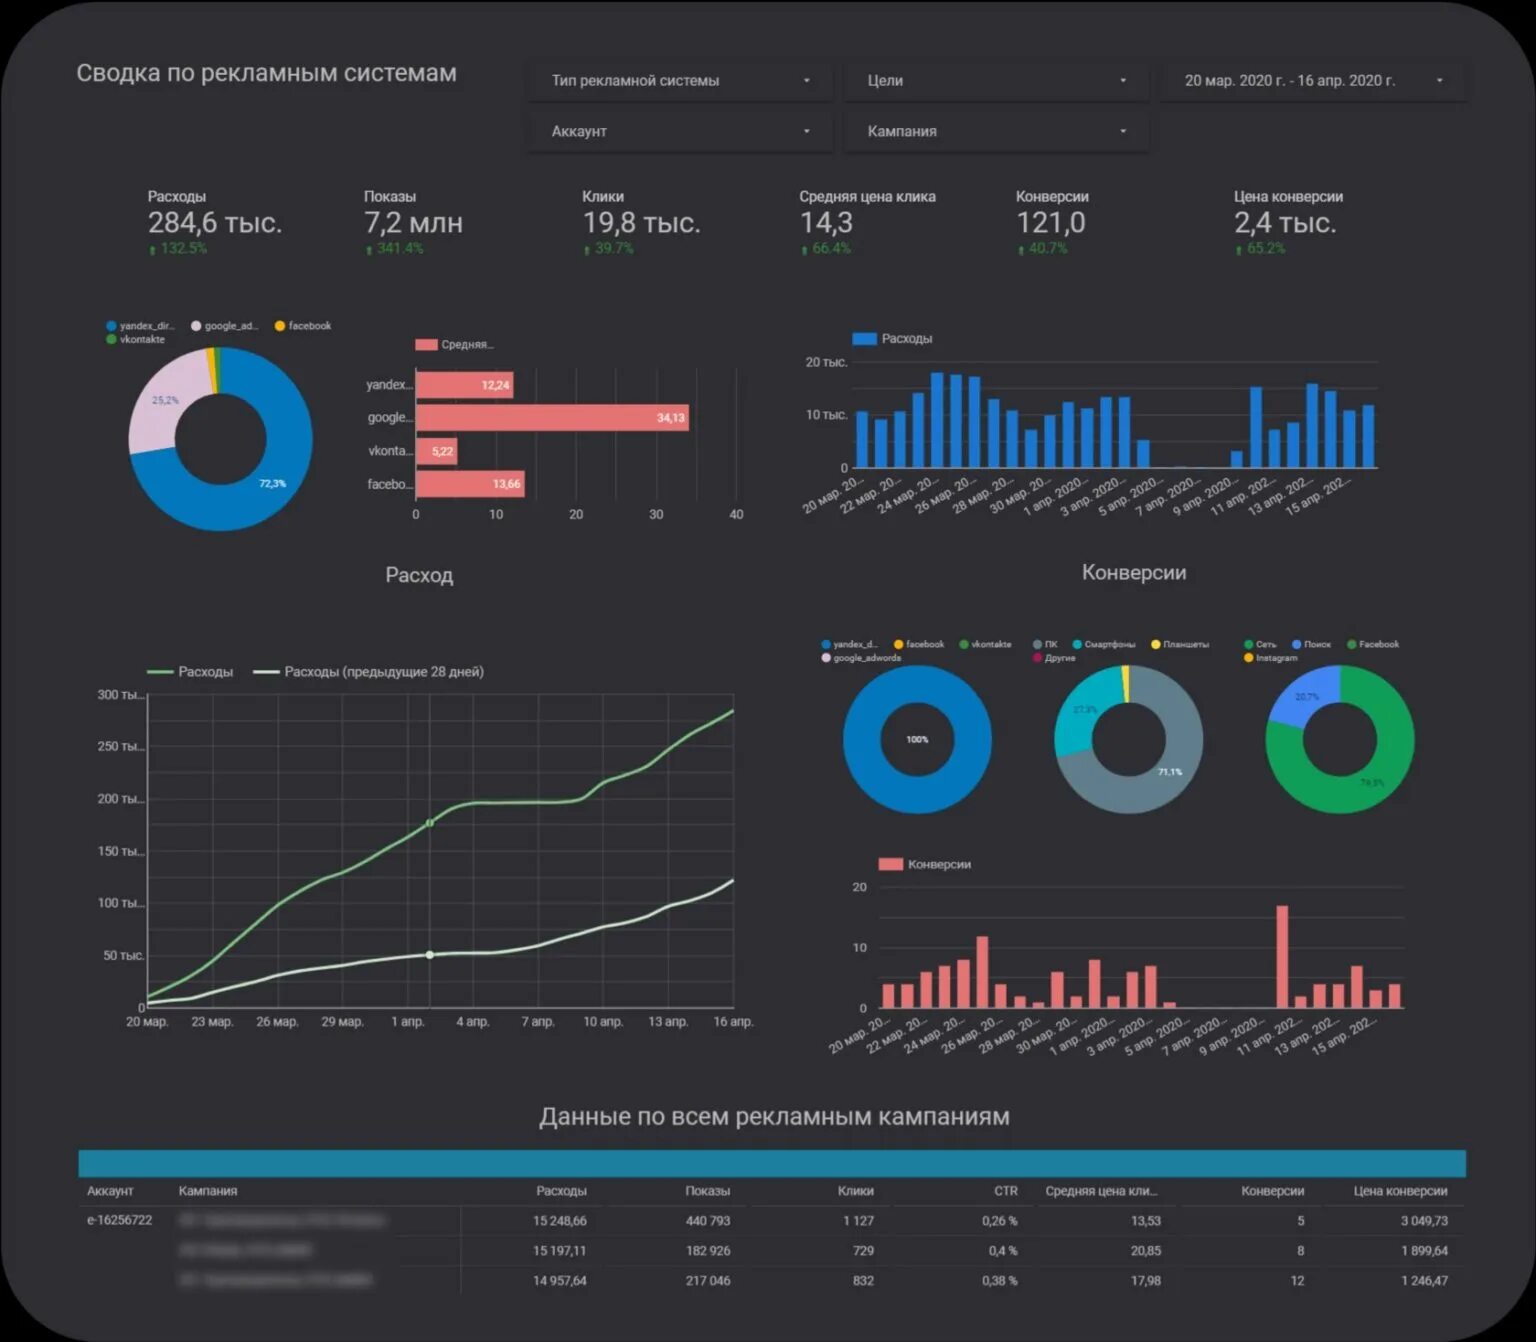The image size is (1536, 1342).
Task: Expand the Кампания filter dropdown
Action: tap(996, 131)
